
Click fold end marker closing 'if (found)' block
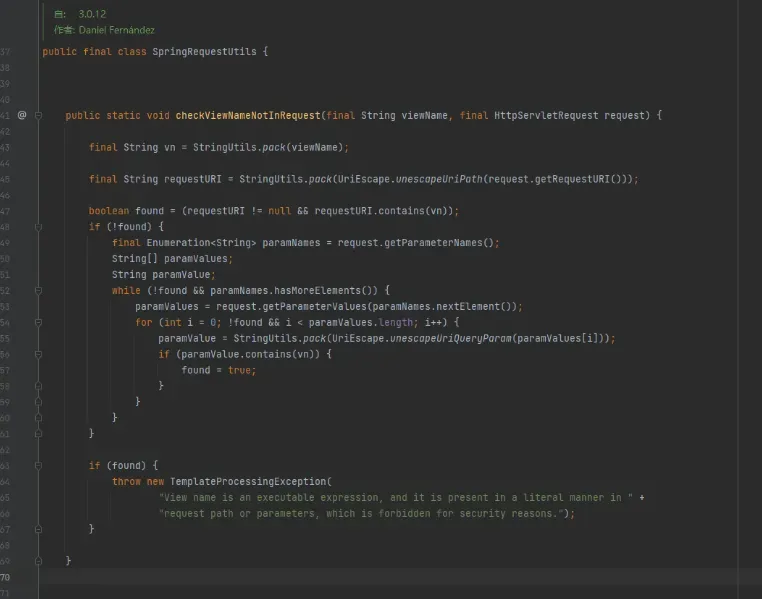tap(38, 529)
